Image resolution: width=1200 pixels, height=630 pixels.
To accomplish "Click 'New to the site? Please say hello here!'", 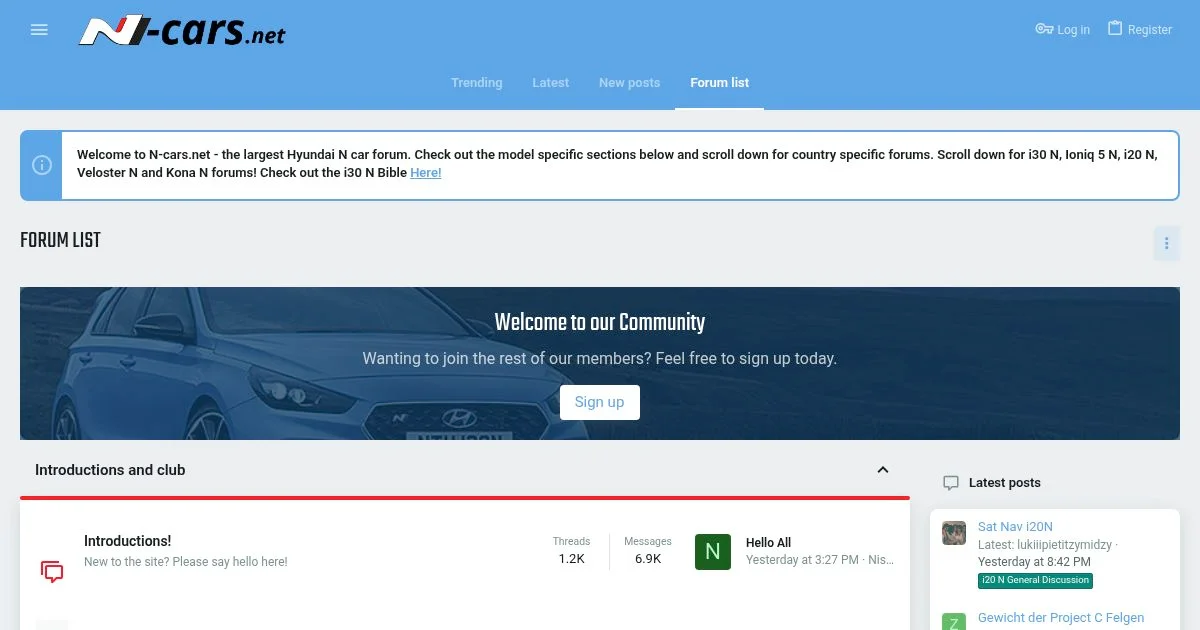I will [186, 562].
